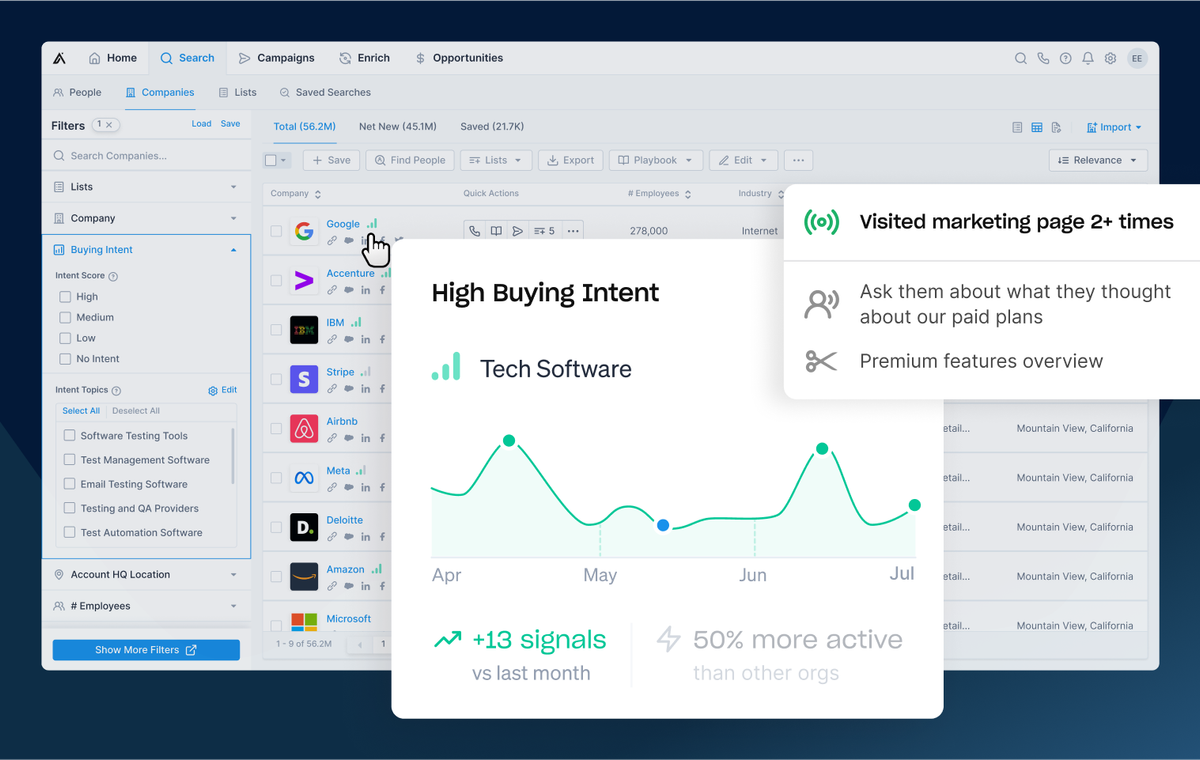Open the Enrich nav item
This screenshot has width=1200, height=760.
pyautogui.click(x=365, y=58)
